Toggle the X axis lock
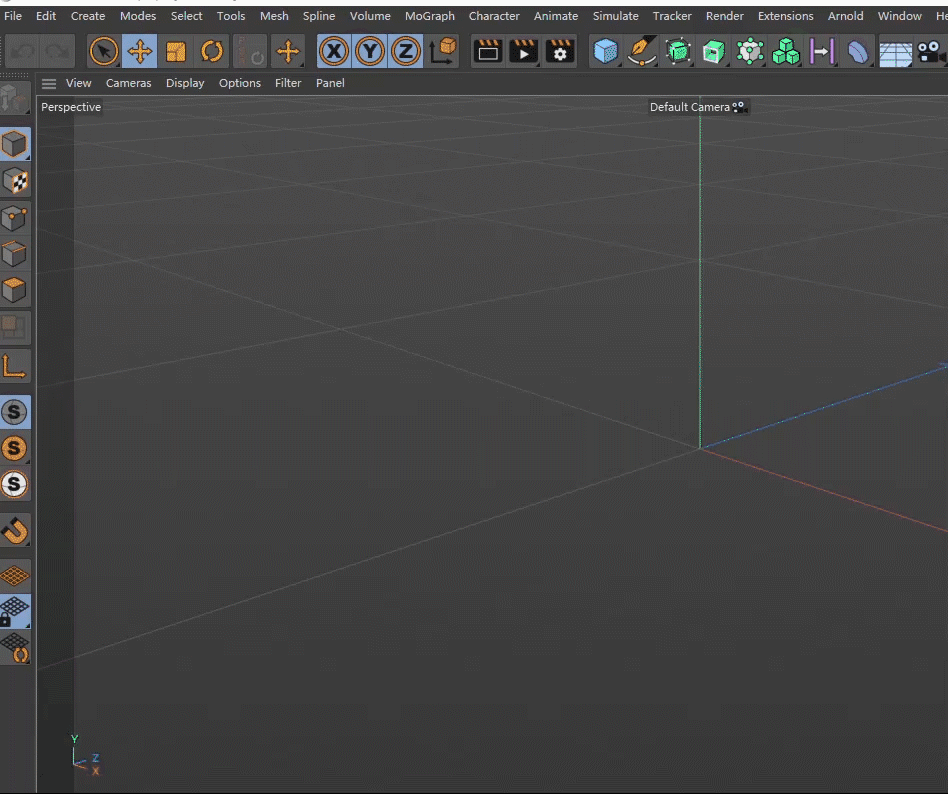Viewport: 948px width, 794px height. coord(334,51)
